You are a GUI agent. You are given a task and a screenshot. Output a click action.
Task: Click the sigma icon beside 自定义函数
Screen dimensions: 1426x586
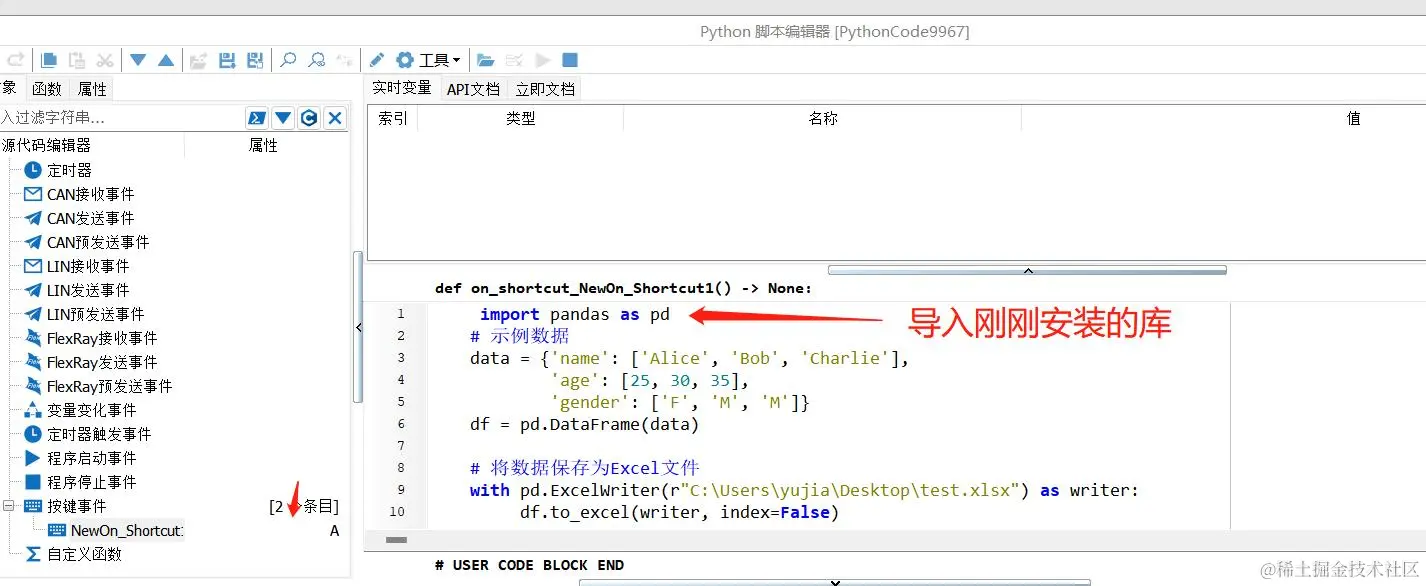(33, 554)
